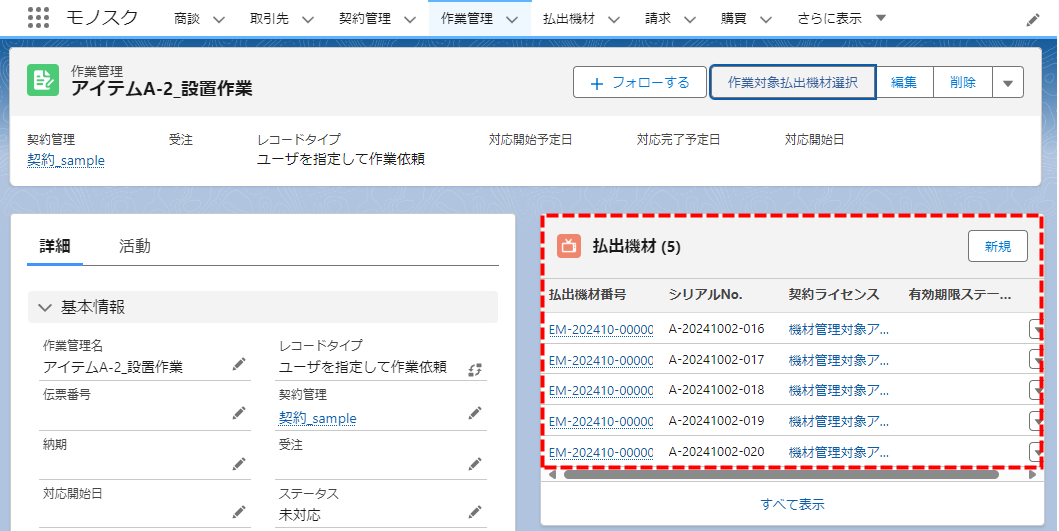The height and width of the screenshot is (531, 1059).
Task: Click the 払出機材 related list icon
Action: (569, 245)
